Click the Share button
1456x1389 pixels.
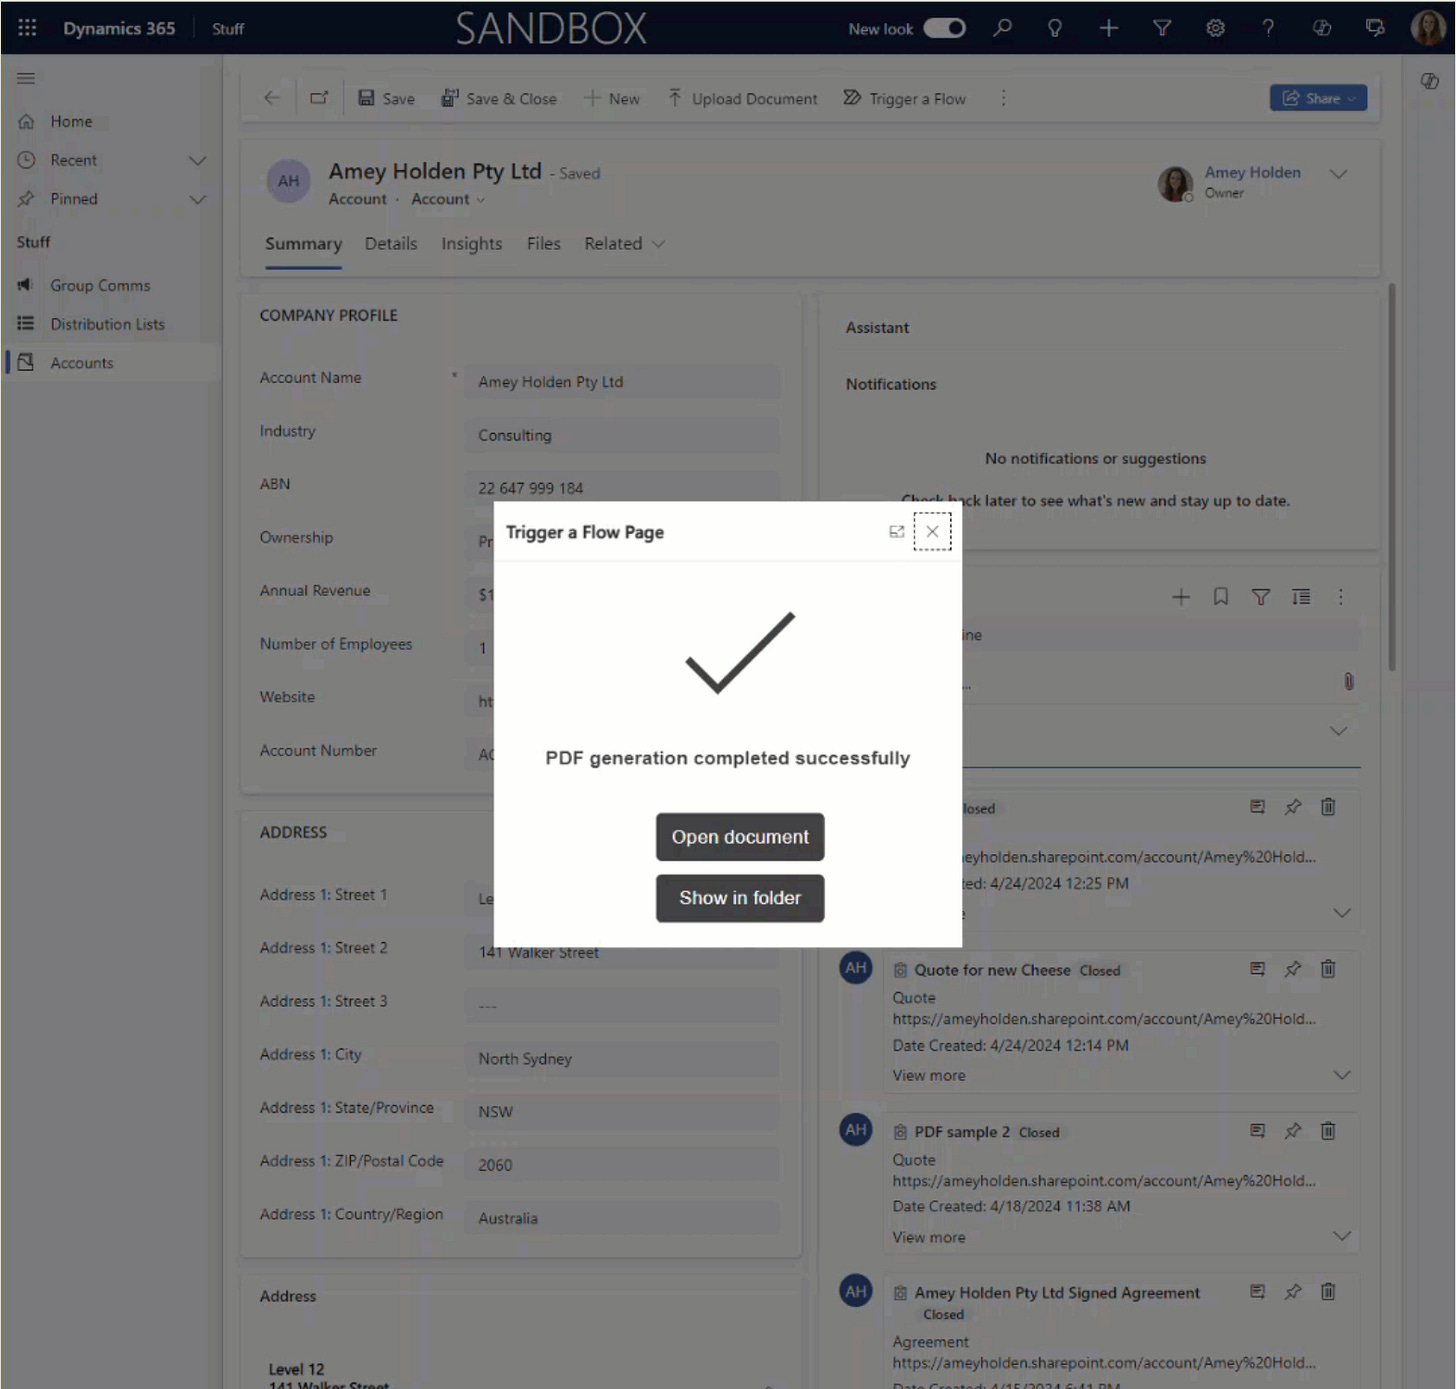(x=1318, y=98)
